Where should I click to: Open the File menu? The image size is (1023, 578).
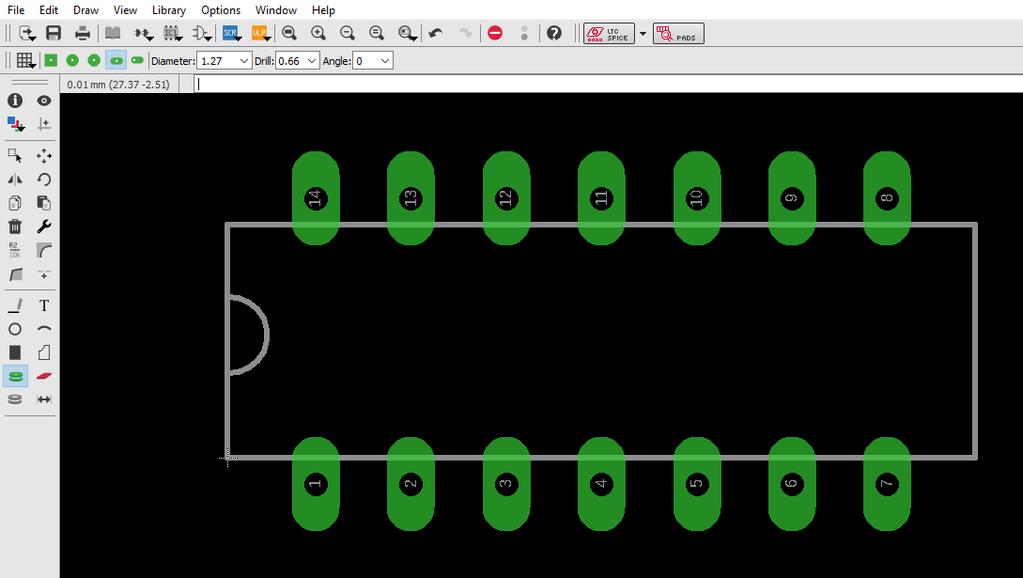click(16, 10)
